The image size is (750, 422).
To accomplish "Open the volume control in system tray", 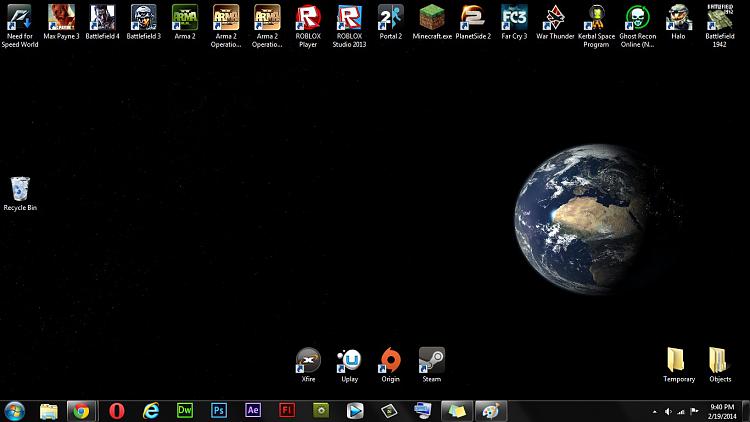I will pyautogui.click(x=669, y=411).
